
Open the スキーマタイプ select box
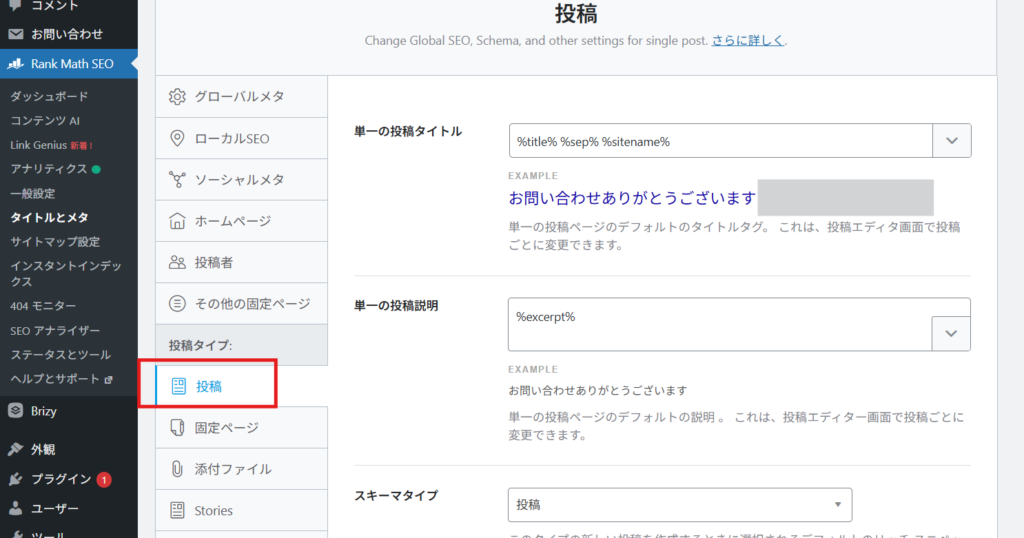[x=680, y=505]
